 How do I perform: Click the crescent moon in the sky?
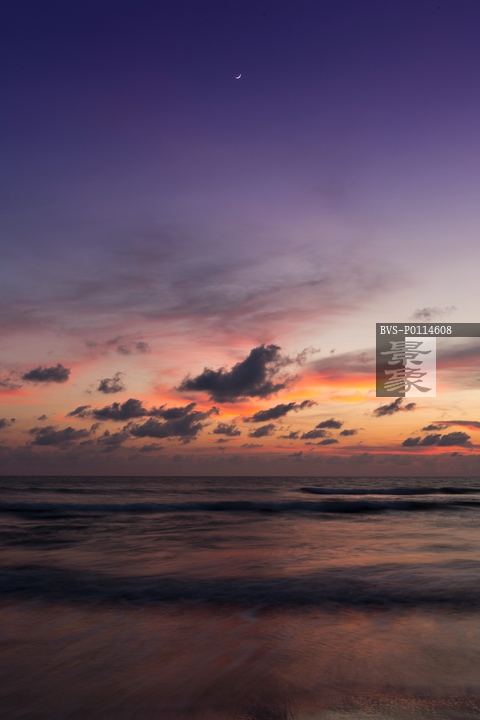click(238, 76)
